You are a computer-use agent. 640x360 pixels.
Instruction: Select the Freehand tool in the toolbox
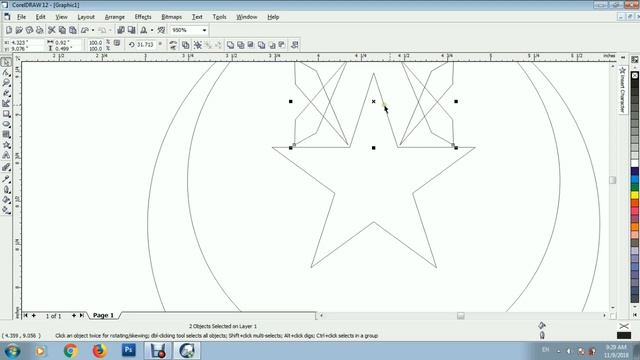click(6, 93)
